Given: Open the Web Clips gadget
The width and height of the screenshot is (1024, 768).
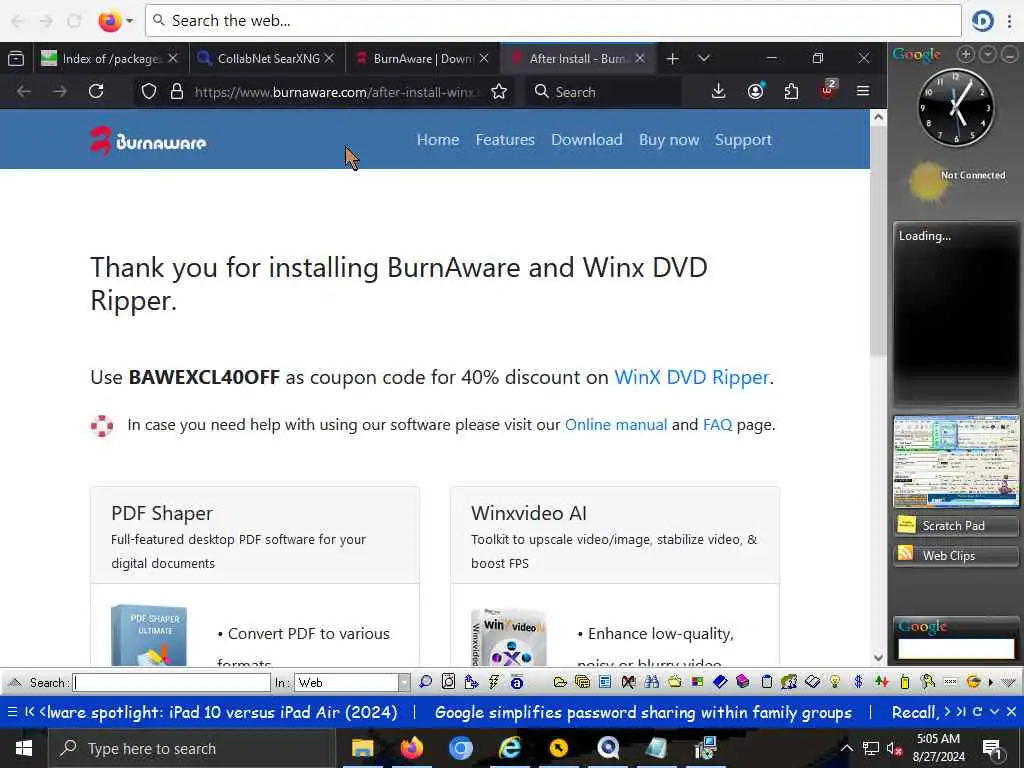Looking at the screenshot, I should tap(955, 556).
